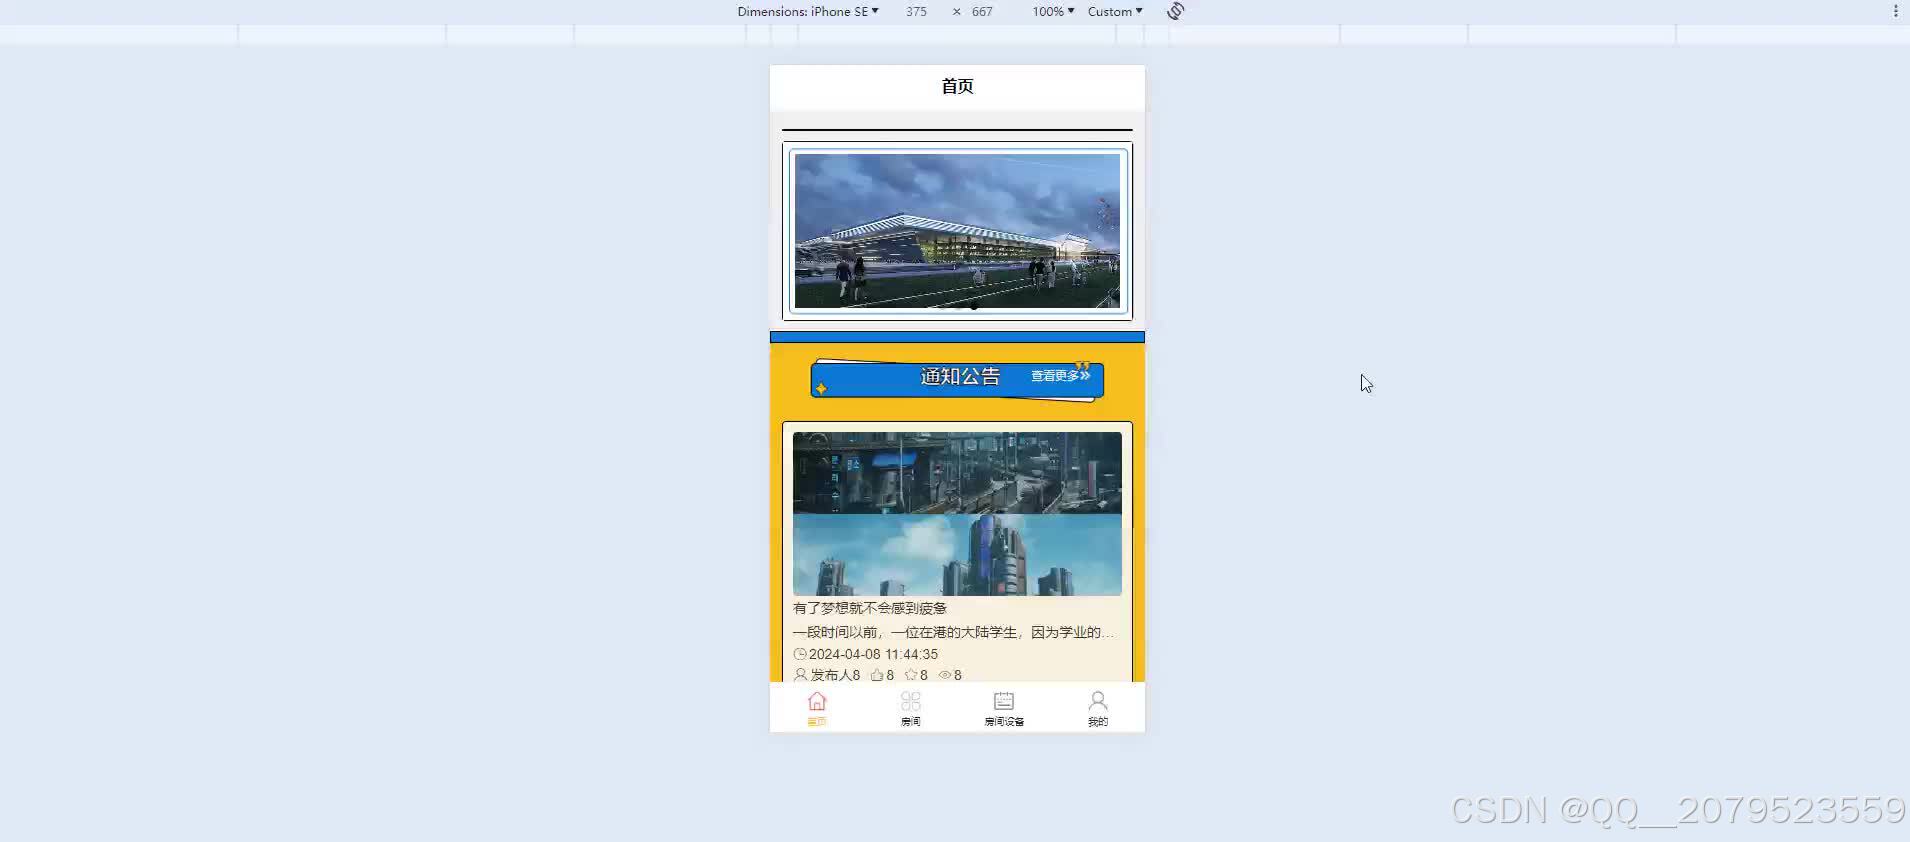The height and width of the screenshot is (842, 1910).
Task: Open the 首页 home tab icon
Action: (x=817, y=701)
